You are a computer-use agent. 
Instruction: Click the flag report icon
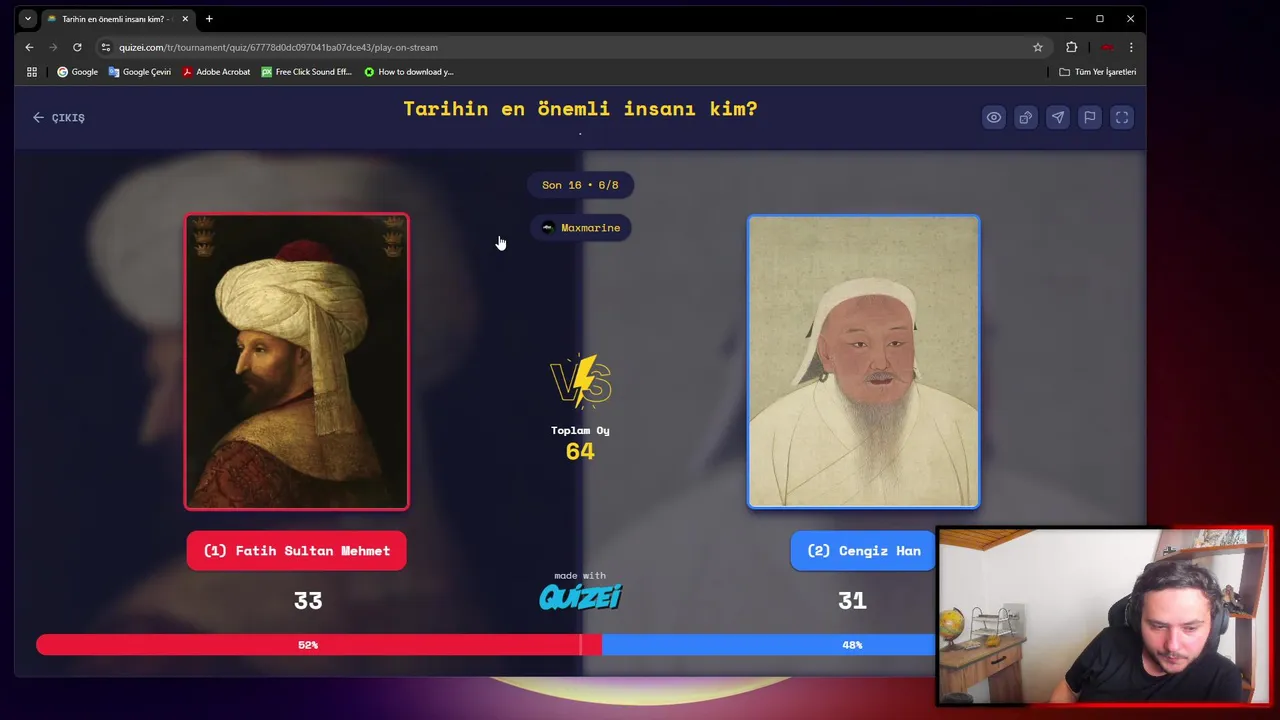(x=1090, y=118)
